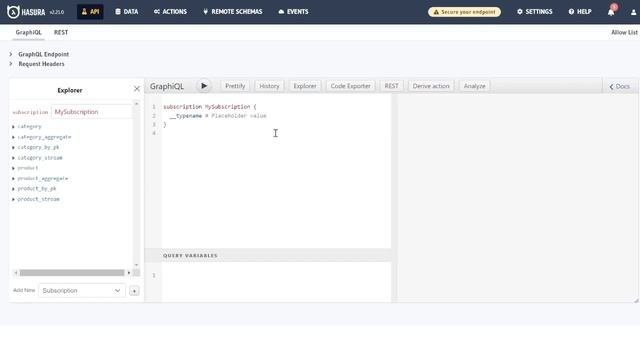Click scroll up arrow in Explorer panel
Screen dimensions: 640x360
click(x=136, y=104)
